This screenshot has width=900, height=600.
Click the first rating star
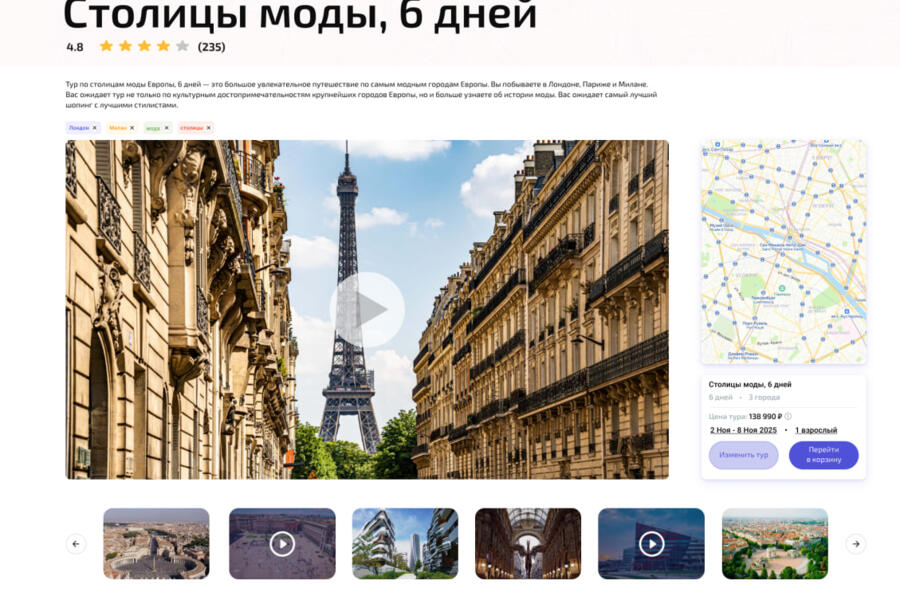[106, 46]
